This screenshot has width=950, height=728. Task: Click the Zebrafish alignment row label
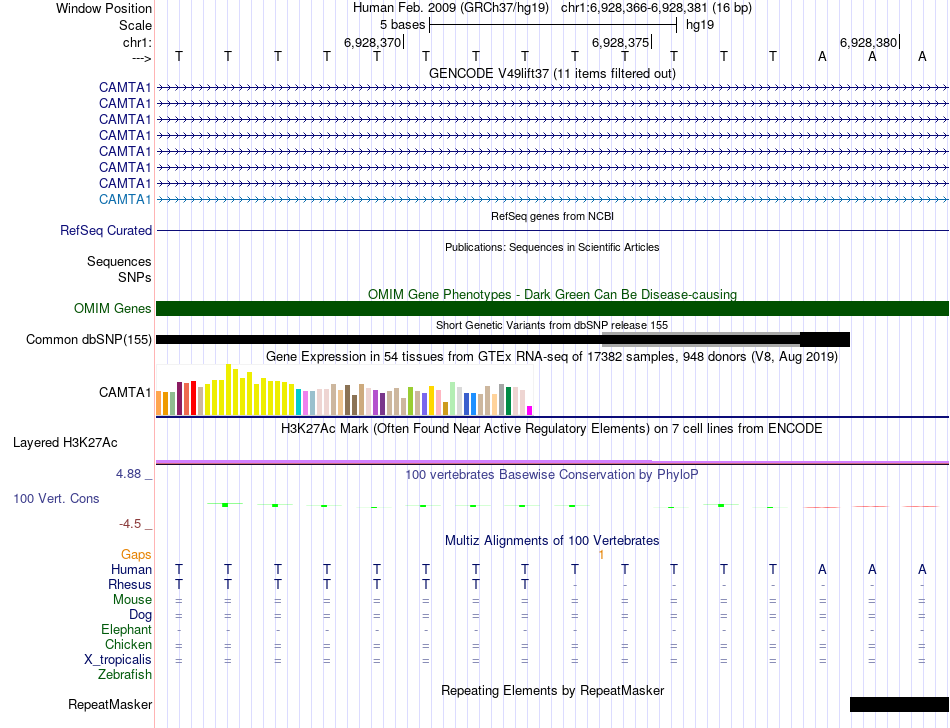[125, 674]
